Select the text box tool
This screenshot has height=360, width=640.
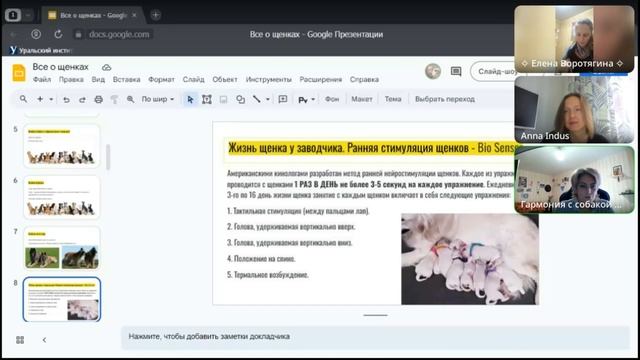(x=207, y=99)
